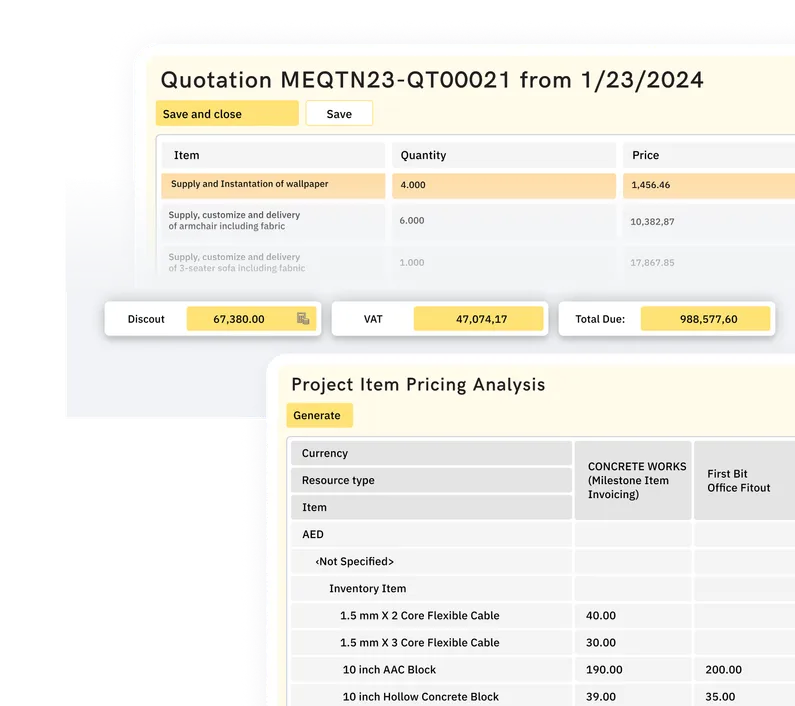Select CONCRETE WORKS (Milestone Item Invoicing) column
The height and width of the screenshot is (706, 795).
pyautogui.click(x=633, y=480)
